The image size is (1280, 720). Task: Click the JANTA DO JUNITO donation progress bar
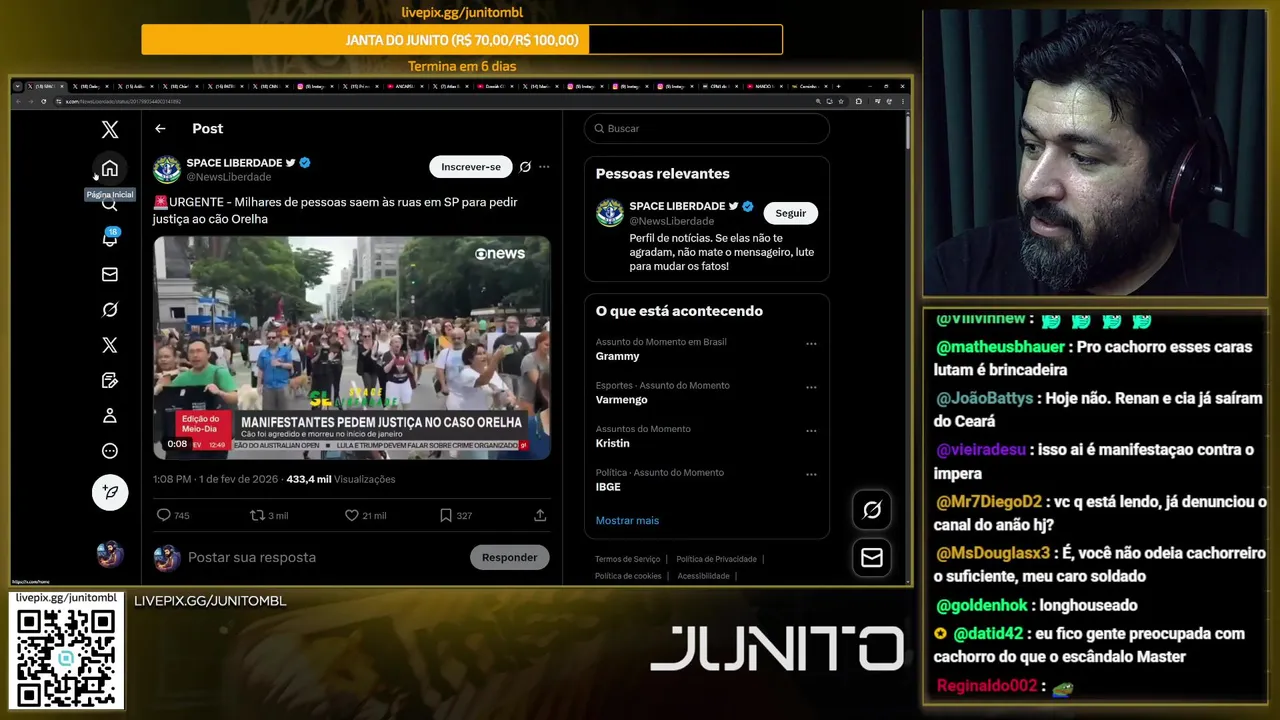(x=462, y=40)
